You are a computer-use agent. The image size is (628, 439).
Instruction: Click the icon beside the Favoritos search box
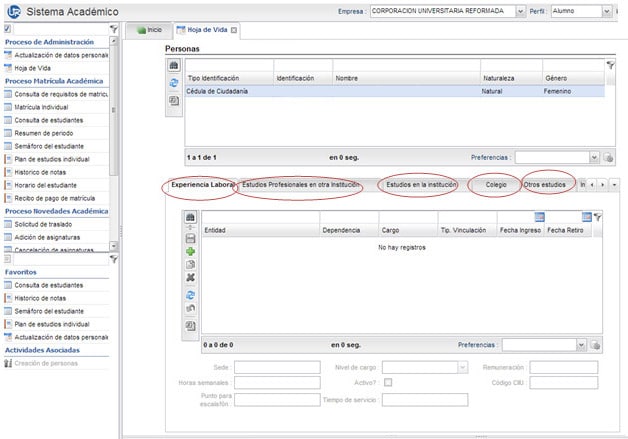pyautogui.click(x=7, y=259)
